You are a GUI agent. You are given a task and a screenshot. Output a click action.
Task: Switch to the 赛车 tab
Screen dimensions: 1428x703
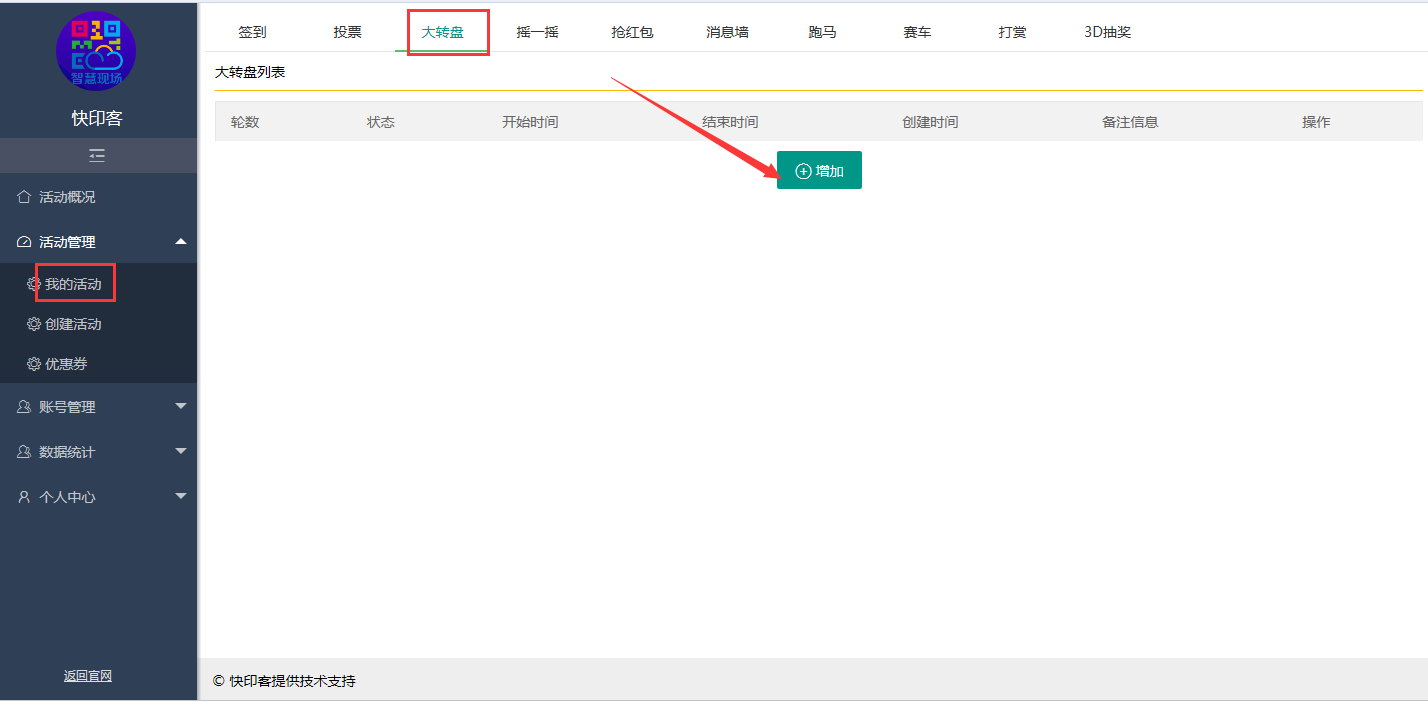(917, 32)
